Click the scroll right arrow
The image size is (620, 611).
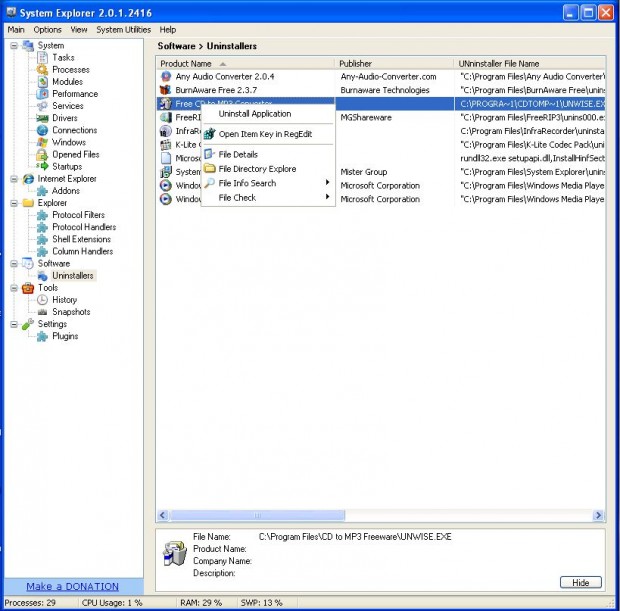(598, 515)
